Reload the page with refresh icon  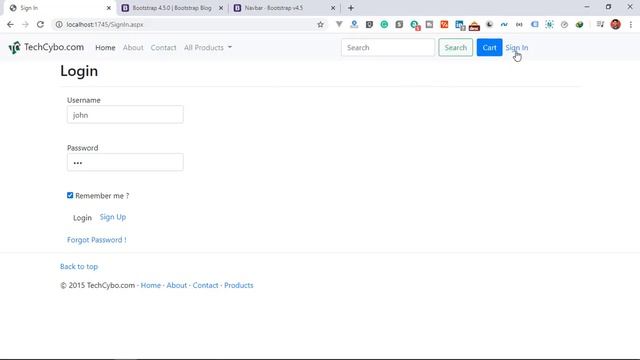pos(40,24)
